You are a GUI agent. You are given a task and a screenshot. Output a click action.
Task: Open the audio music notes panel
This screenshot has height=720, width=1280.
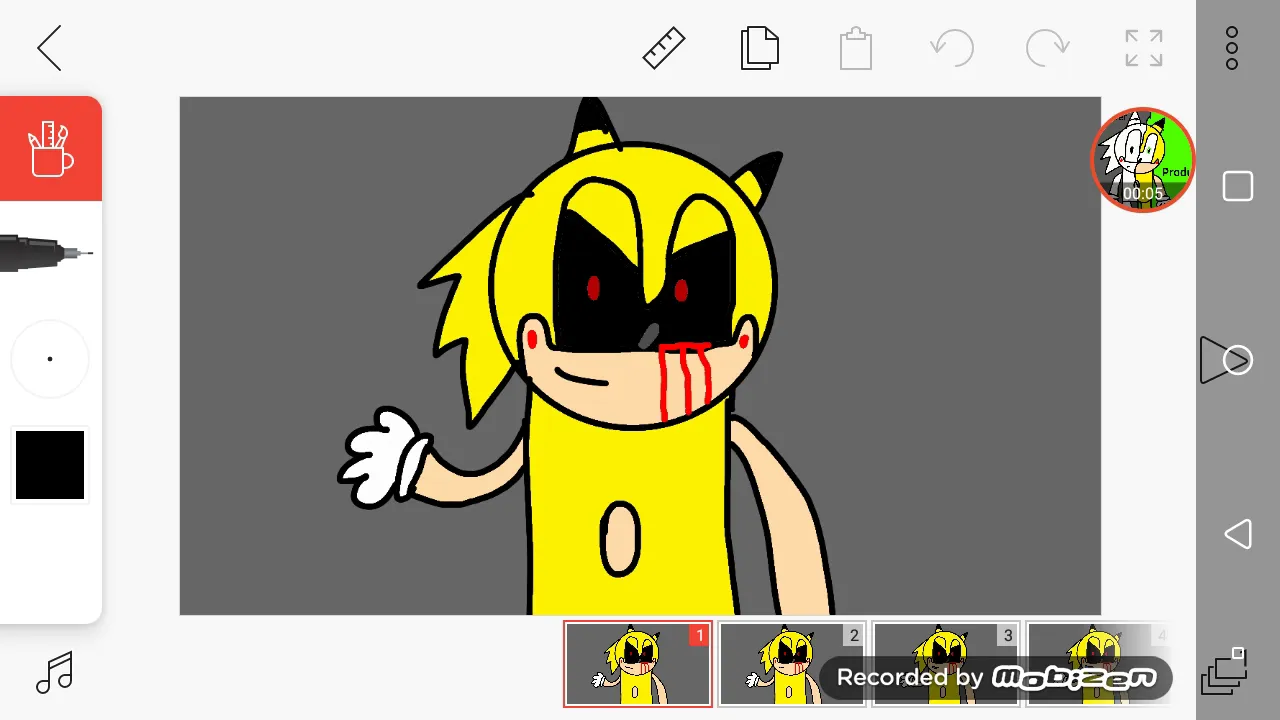(x=55, y=673)
